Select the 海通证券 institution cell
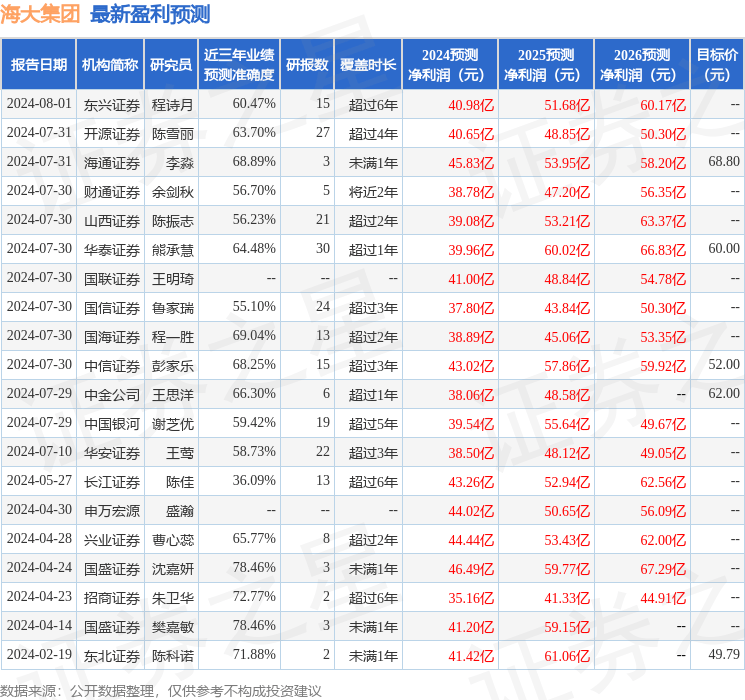This screenshot has width=745, height=700. [x=112, y=163]
